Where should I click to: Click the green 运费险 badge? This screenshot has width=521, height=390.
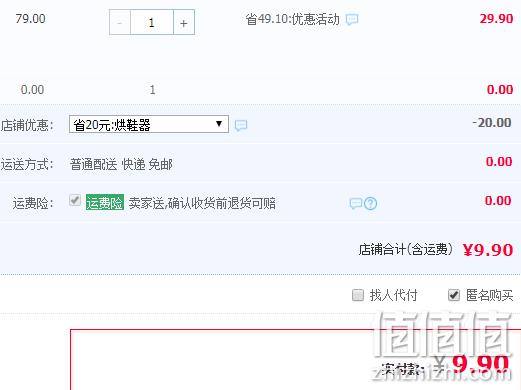[x=105, y=202]
